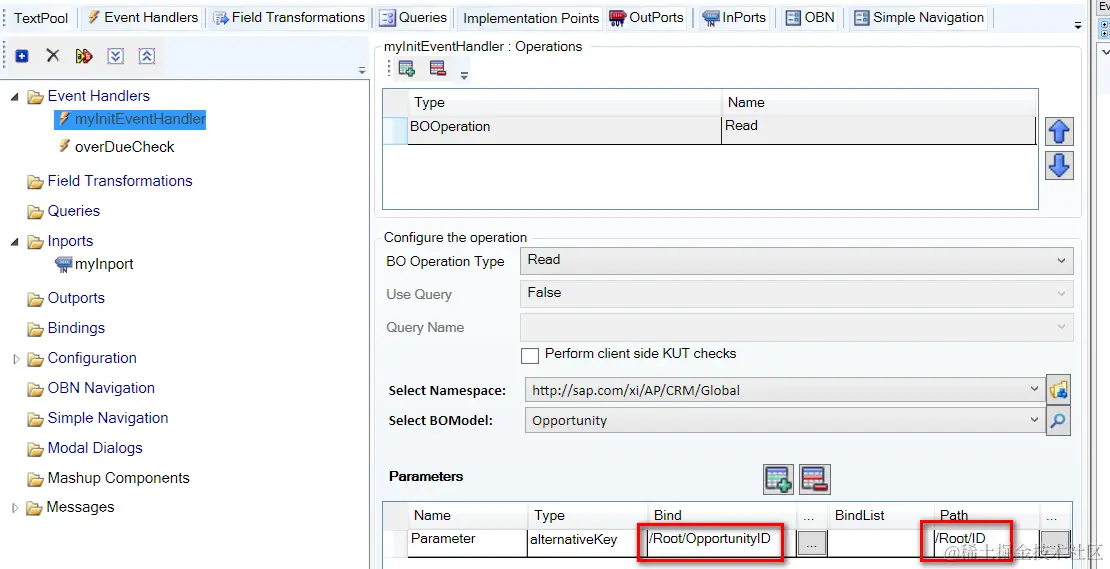Open Field Transformations folder in tree
This screenshot has height=569, width=1110.
pyautogui.click(x=110, y=181)
